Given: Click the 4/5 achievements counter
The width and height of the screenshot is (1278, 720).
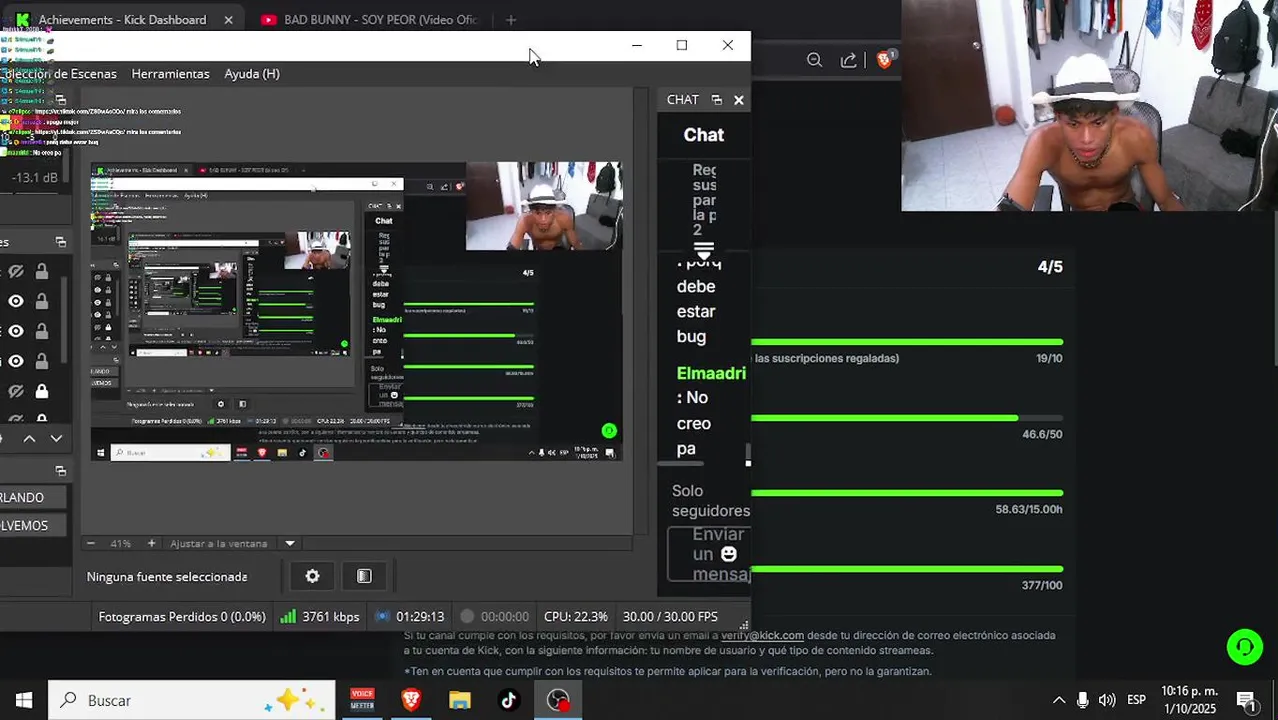Looking at the screenshot, I should (1050, 267).
